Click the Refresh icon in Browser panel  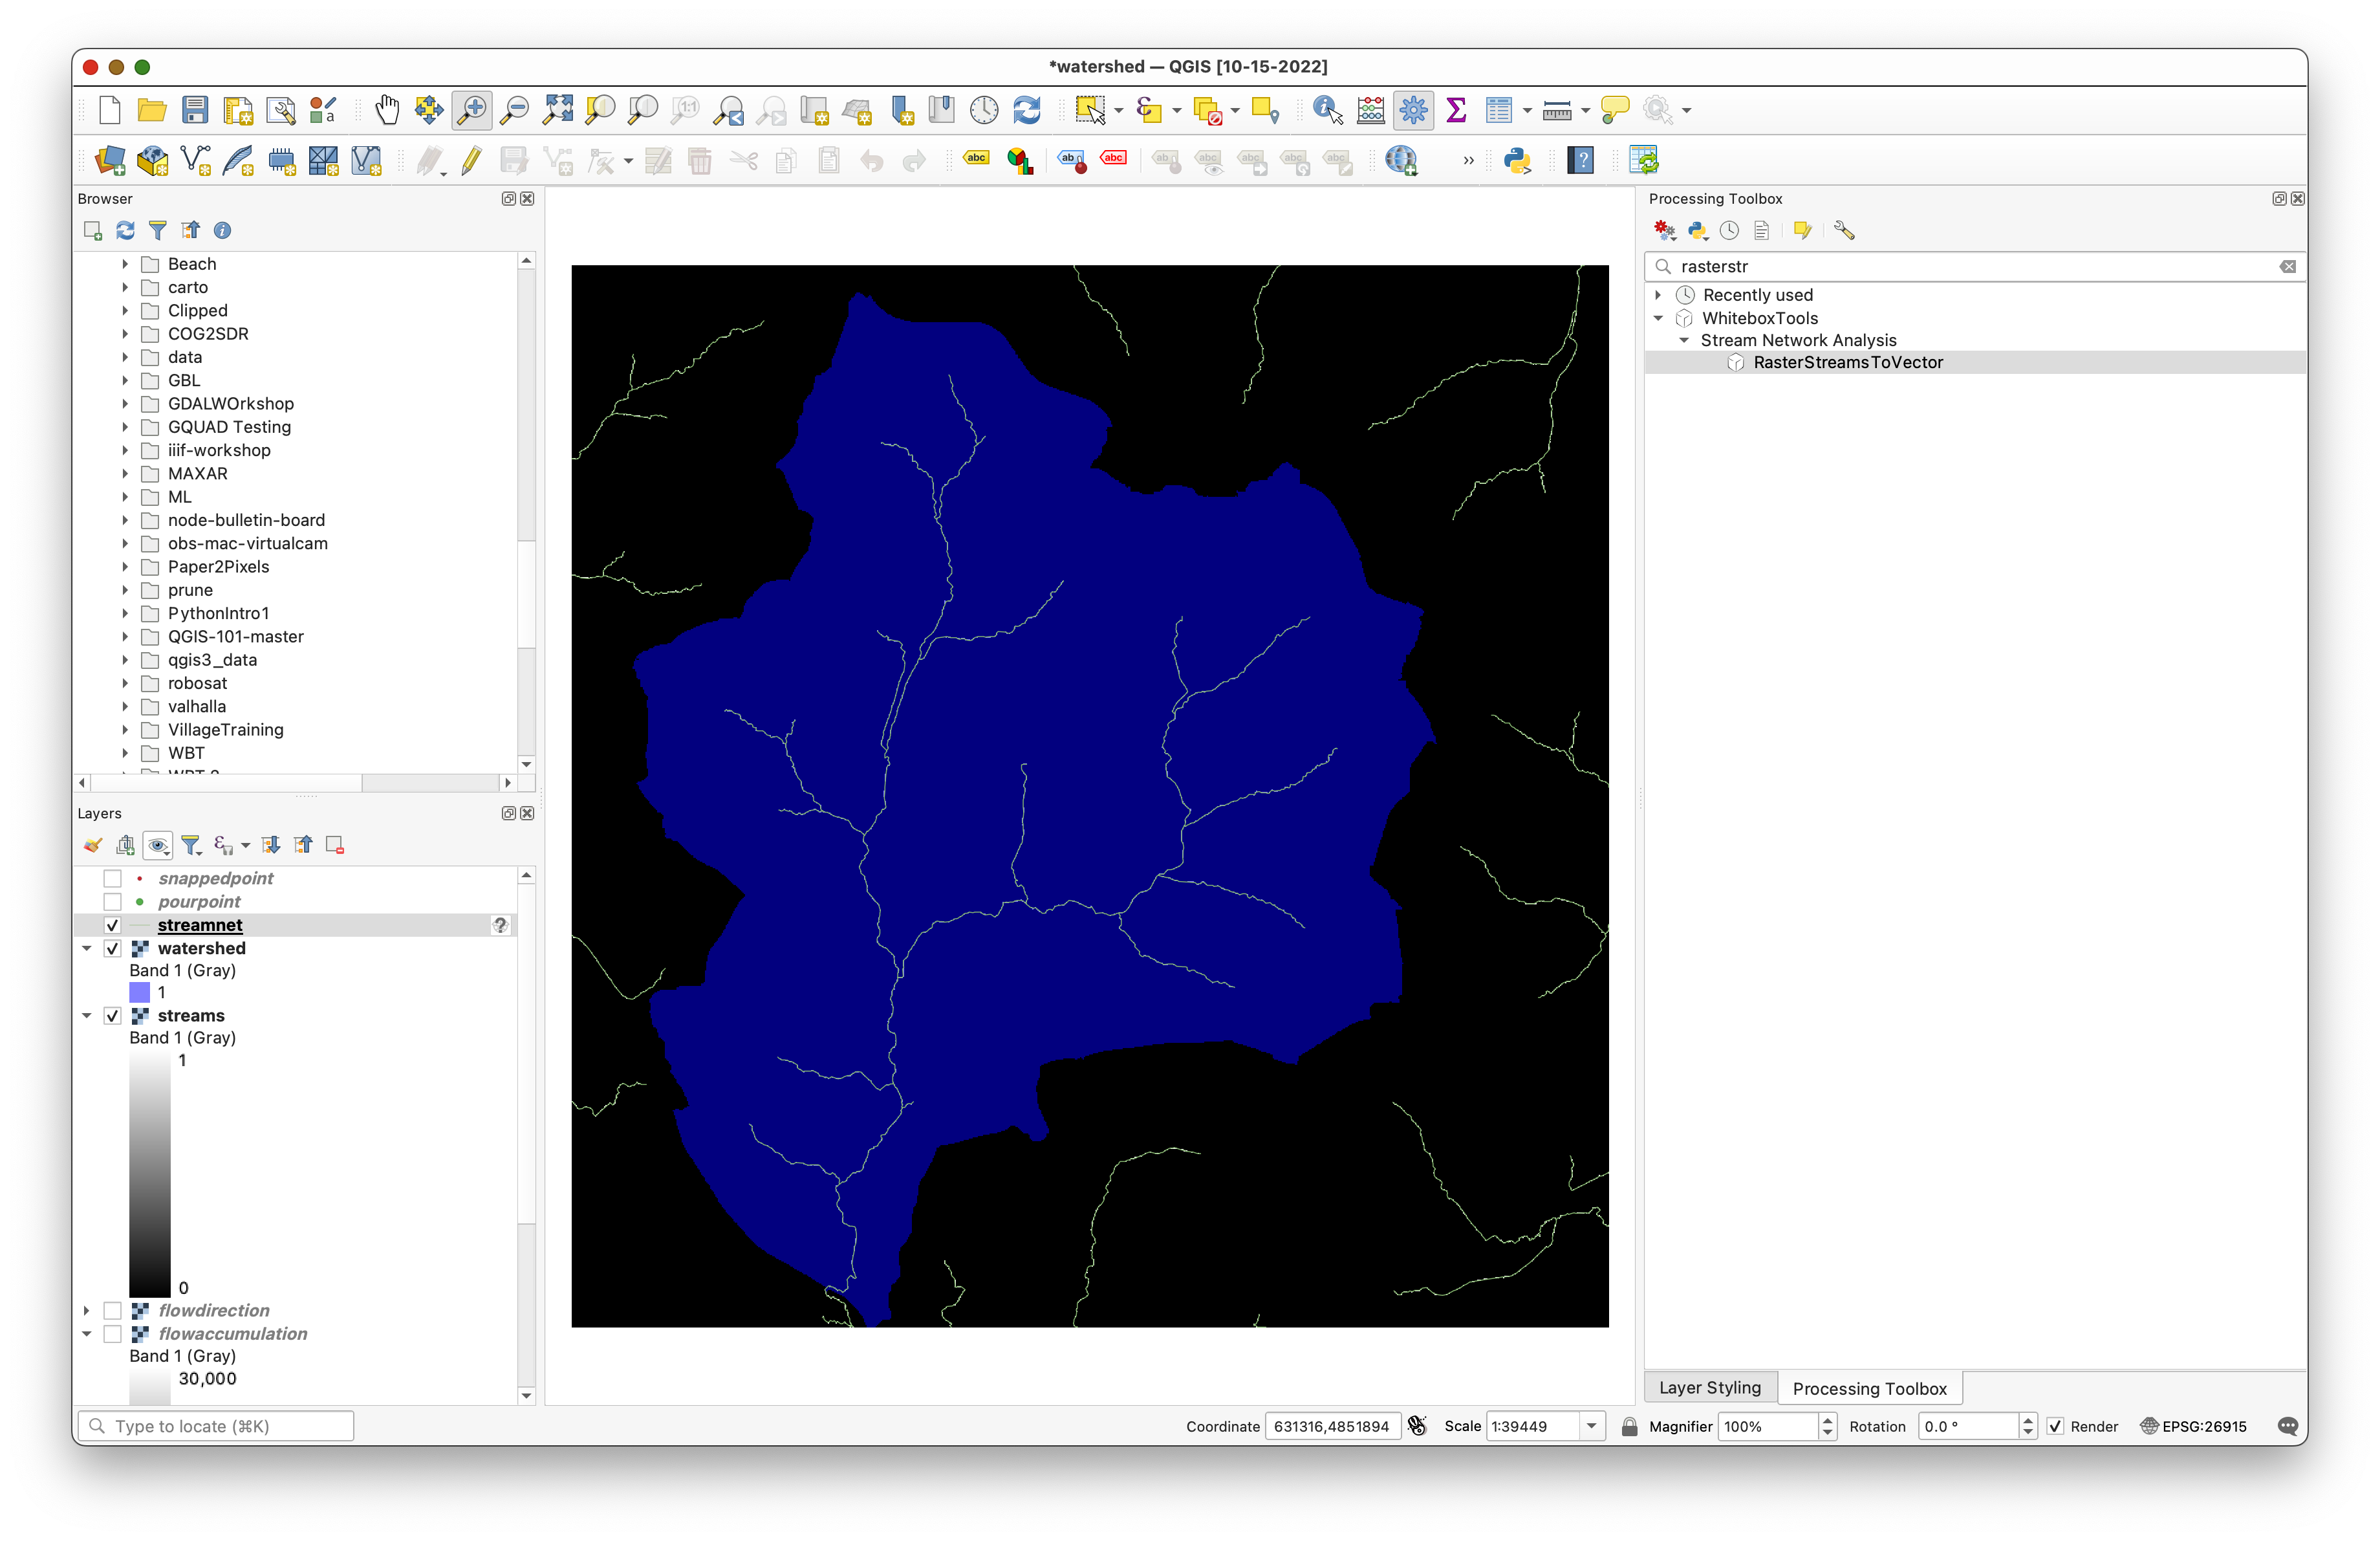125,231
